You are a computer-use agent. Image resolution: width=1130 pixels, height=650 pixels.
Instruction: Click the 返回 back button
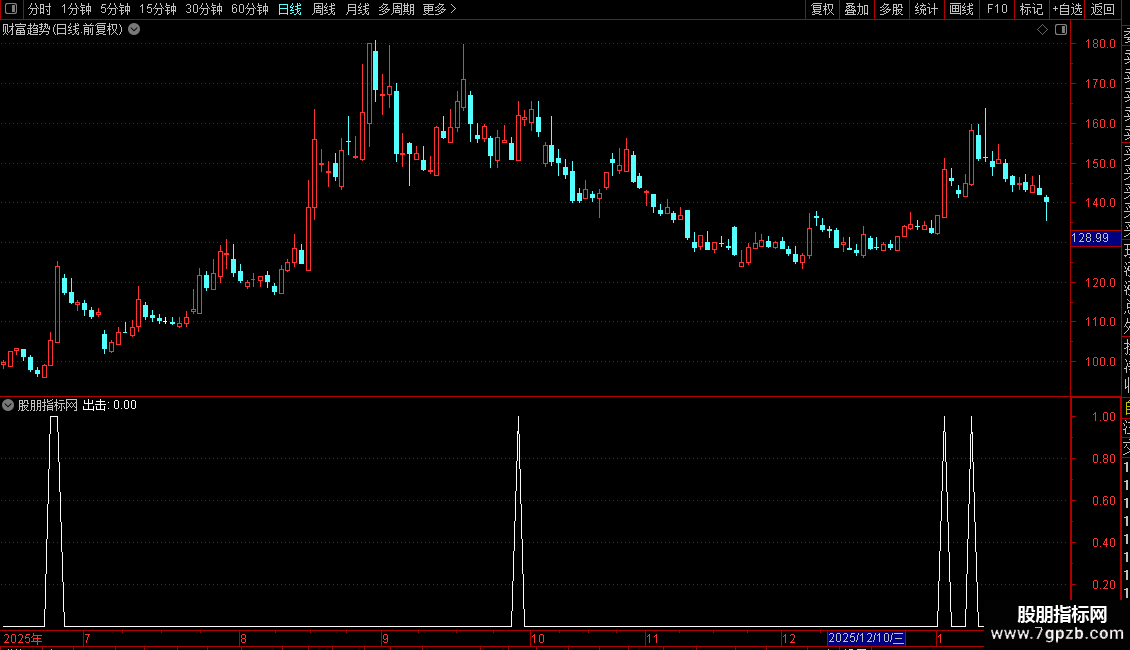(1103, 9)
